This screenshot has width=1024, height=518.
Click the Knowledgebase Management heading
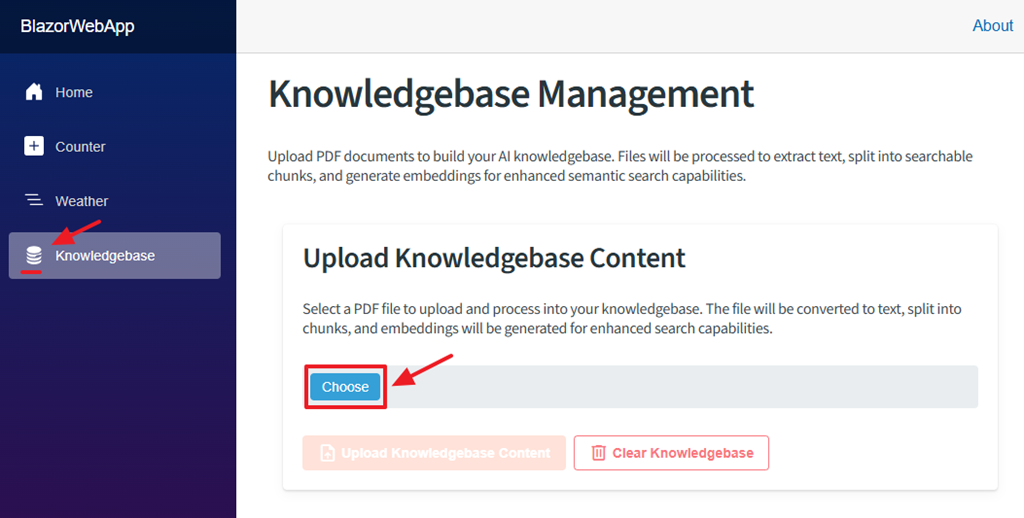click(x=511, y=94)
